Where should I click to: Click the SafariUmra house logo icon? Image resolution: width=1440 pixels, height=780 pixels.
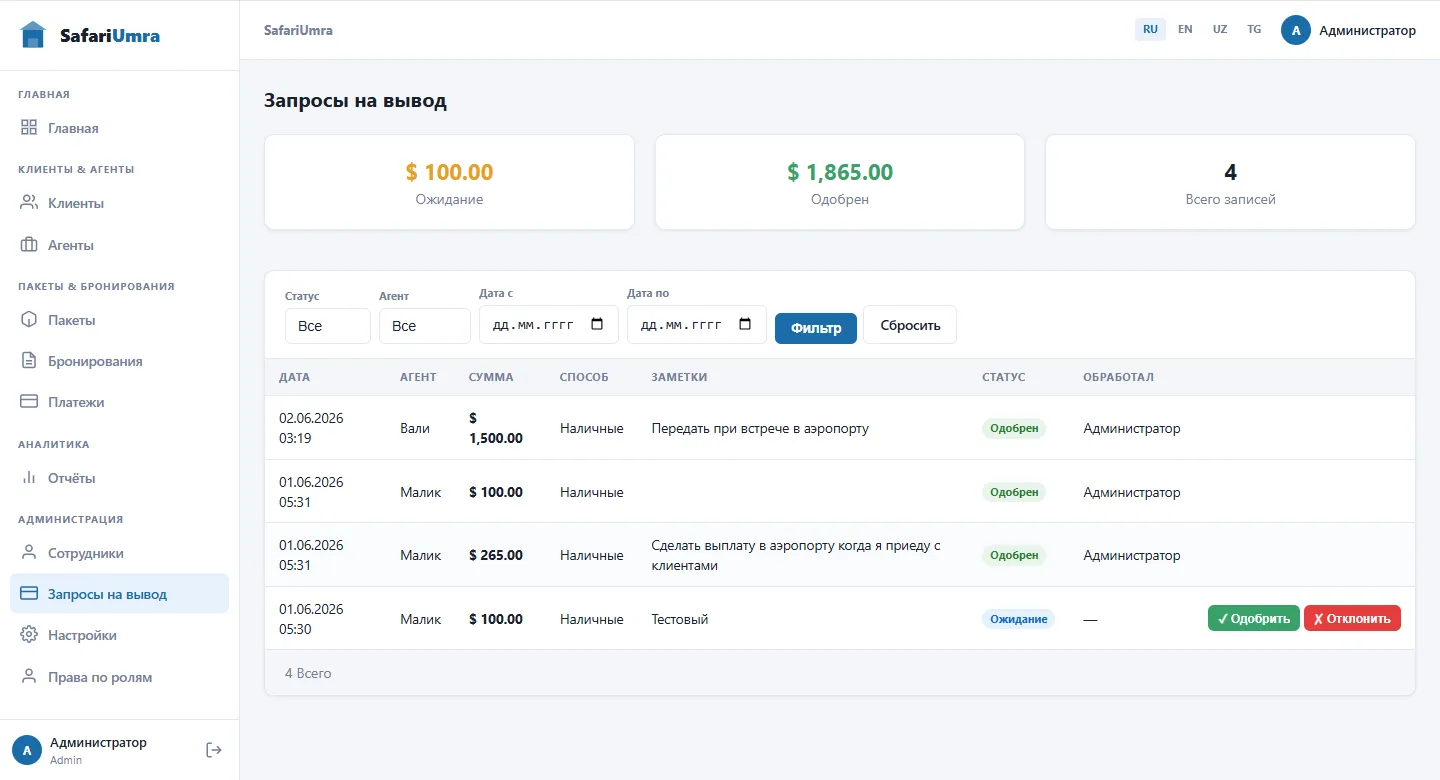tap(33, 35)
